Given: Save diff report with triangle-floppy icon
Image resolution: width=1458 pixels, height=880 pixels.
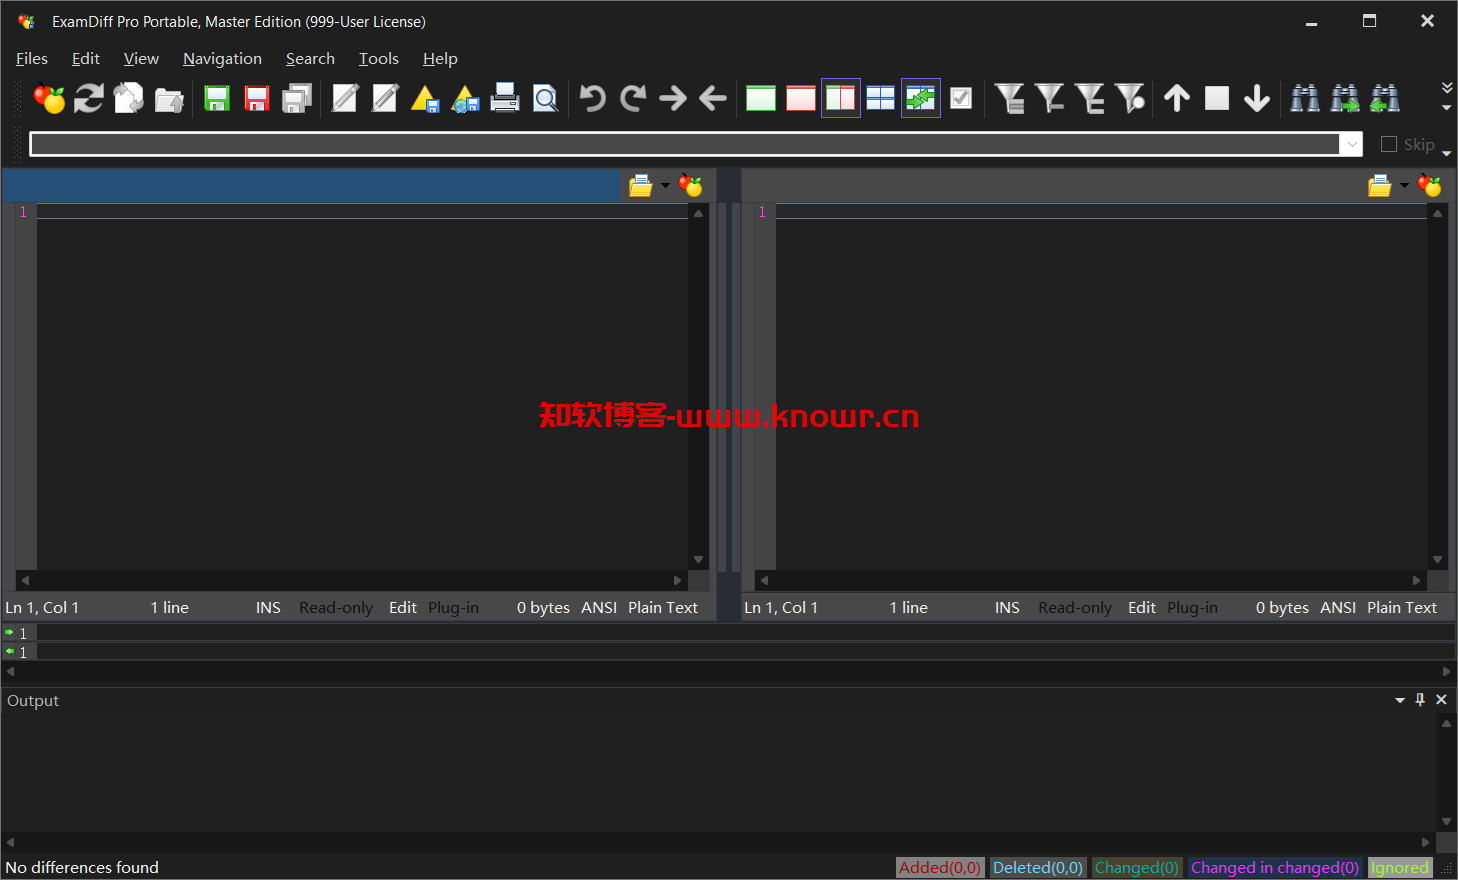Looking at the screenshot, I should [425, 98].
